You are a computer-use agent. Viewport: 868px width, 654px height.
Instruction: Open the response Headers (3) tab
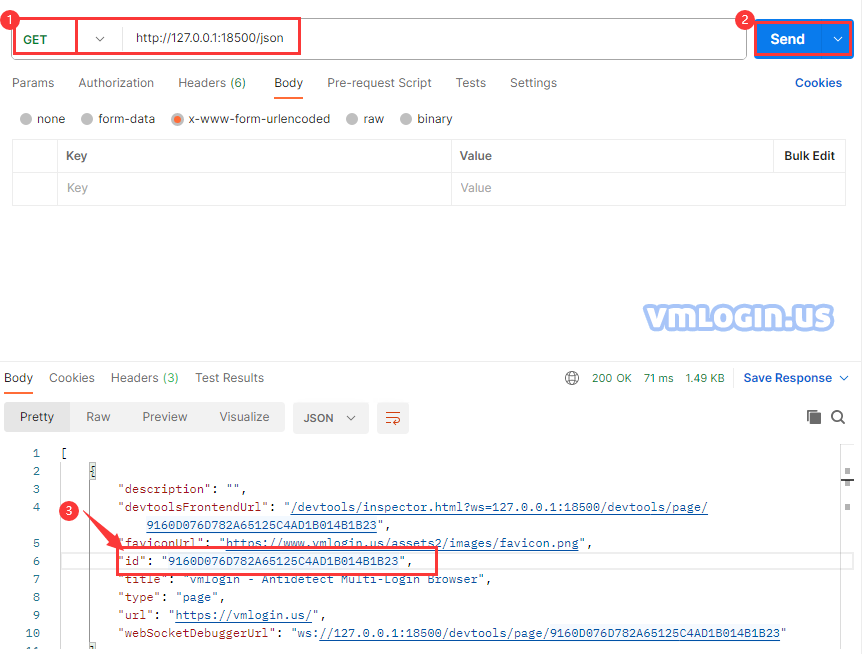tap(144, 378)
